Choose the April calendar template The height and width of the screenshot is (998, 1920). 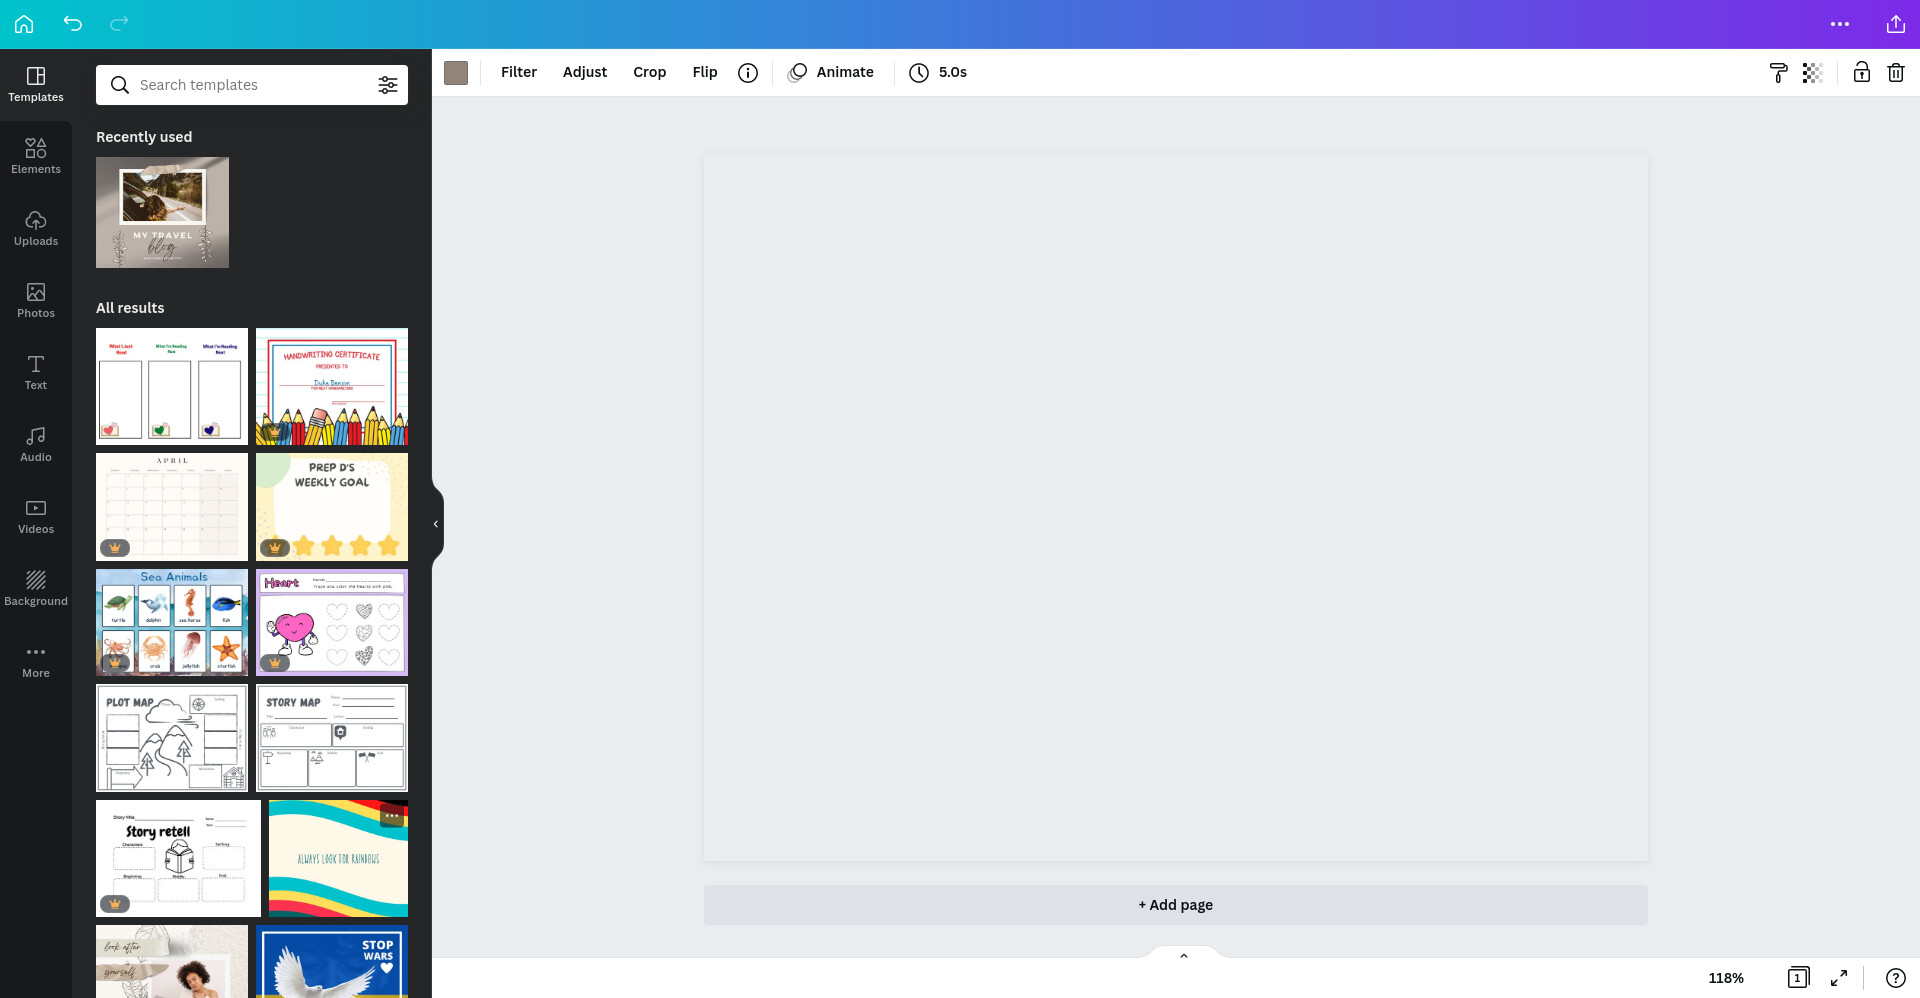point(172,507)
